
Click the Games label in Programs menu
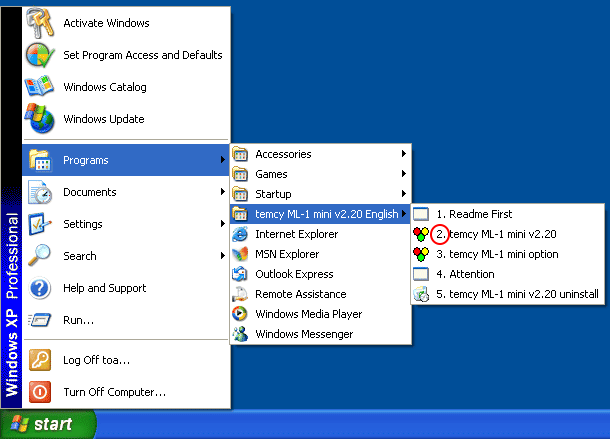[271, 174]
